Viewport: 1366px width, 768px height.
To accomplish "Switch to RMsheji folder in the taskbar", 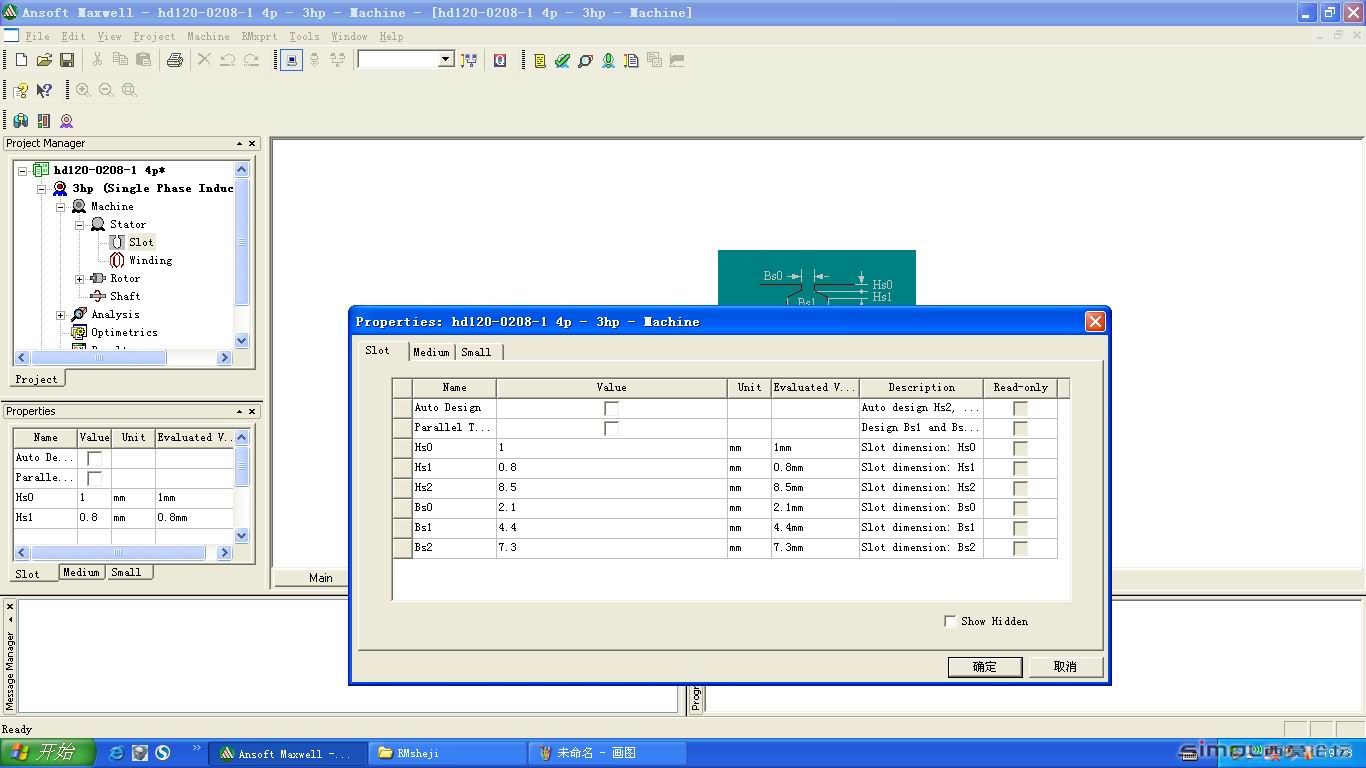I will [448, 753].
